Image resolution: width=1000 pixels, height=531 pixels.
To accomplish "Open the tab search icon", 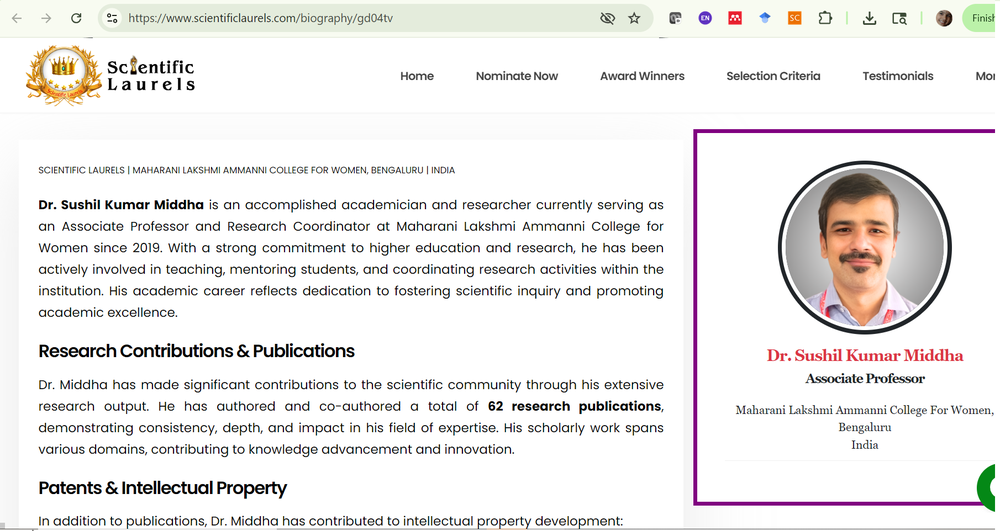I will 899,18.
